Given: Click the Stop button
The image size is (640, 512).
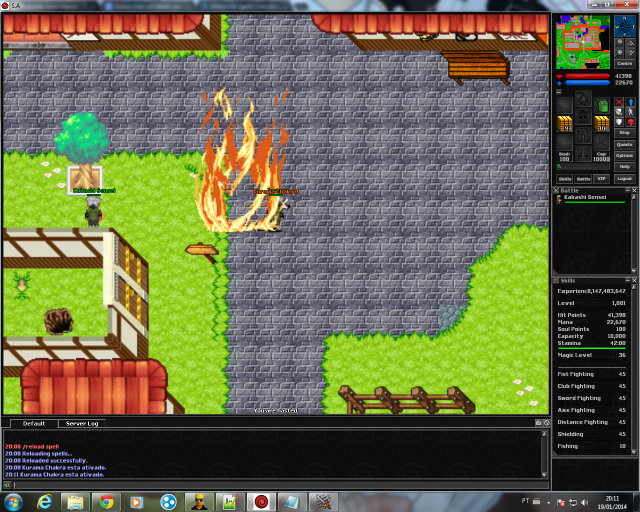Looking at the screenshot, I should 625,133.
